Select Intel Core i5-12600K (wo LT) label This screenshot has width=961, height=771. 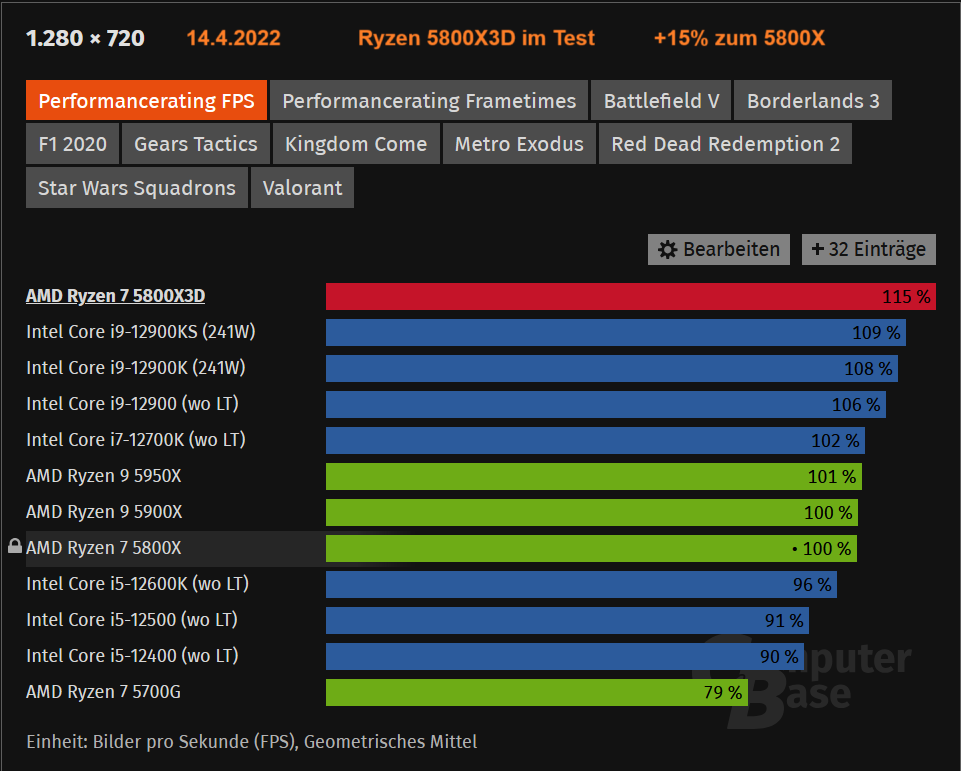click(x=137, y=584)
